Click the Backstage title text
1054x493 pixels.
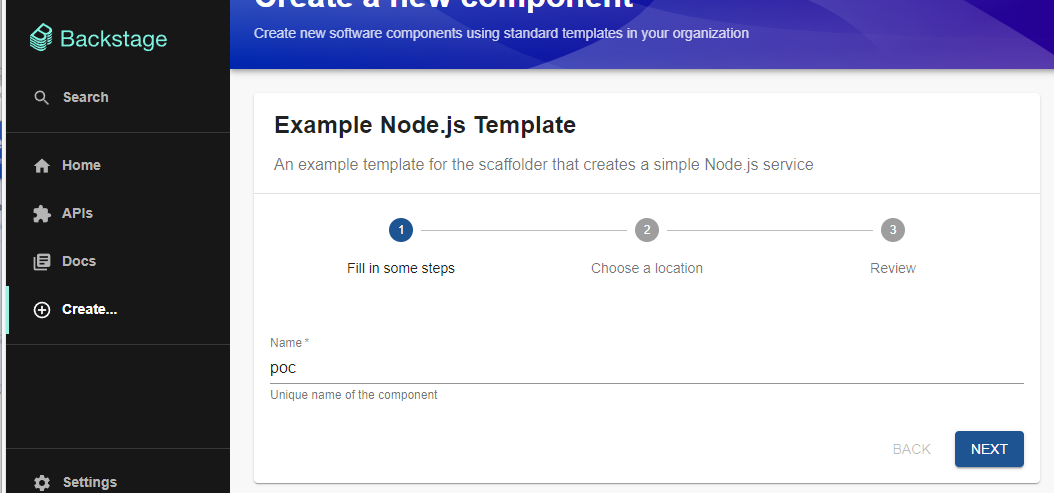point(114,39)
